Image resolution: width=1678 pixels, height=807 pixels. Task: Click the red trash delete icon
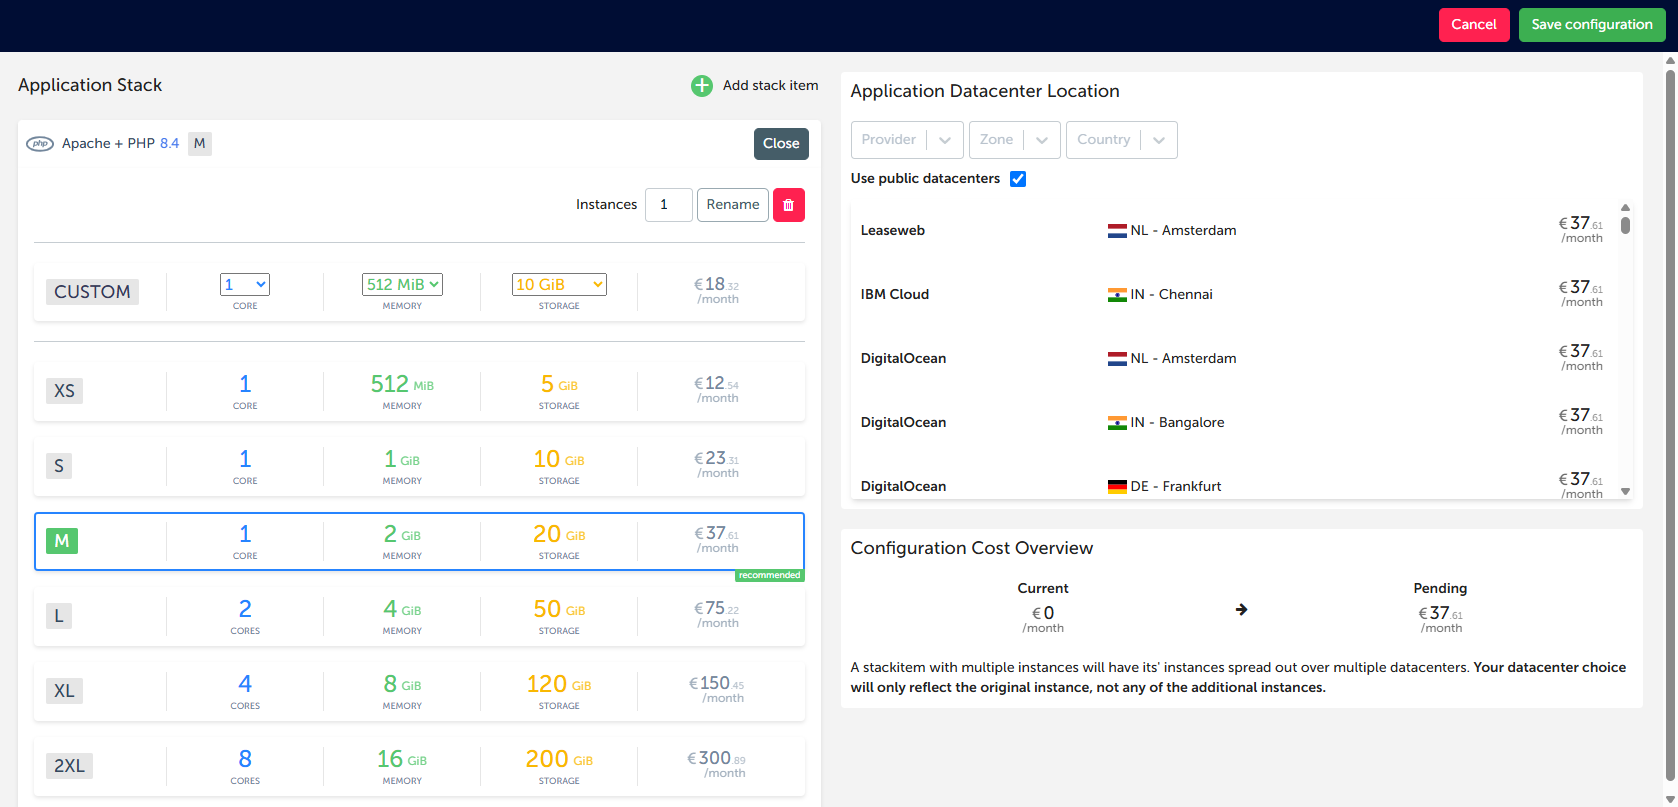(x=788, y=205)
